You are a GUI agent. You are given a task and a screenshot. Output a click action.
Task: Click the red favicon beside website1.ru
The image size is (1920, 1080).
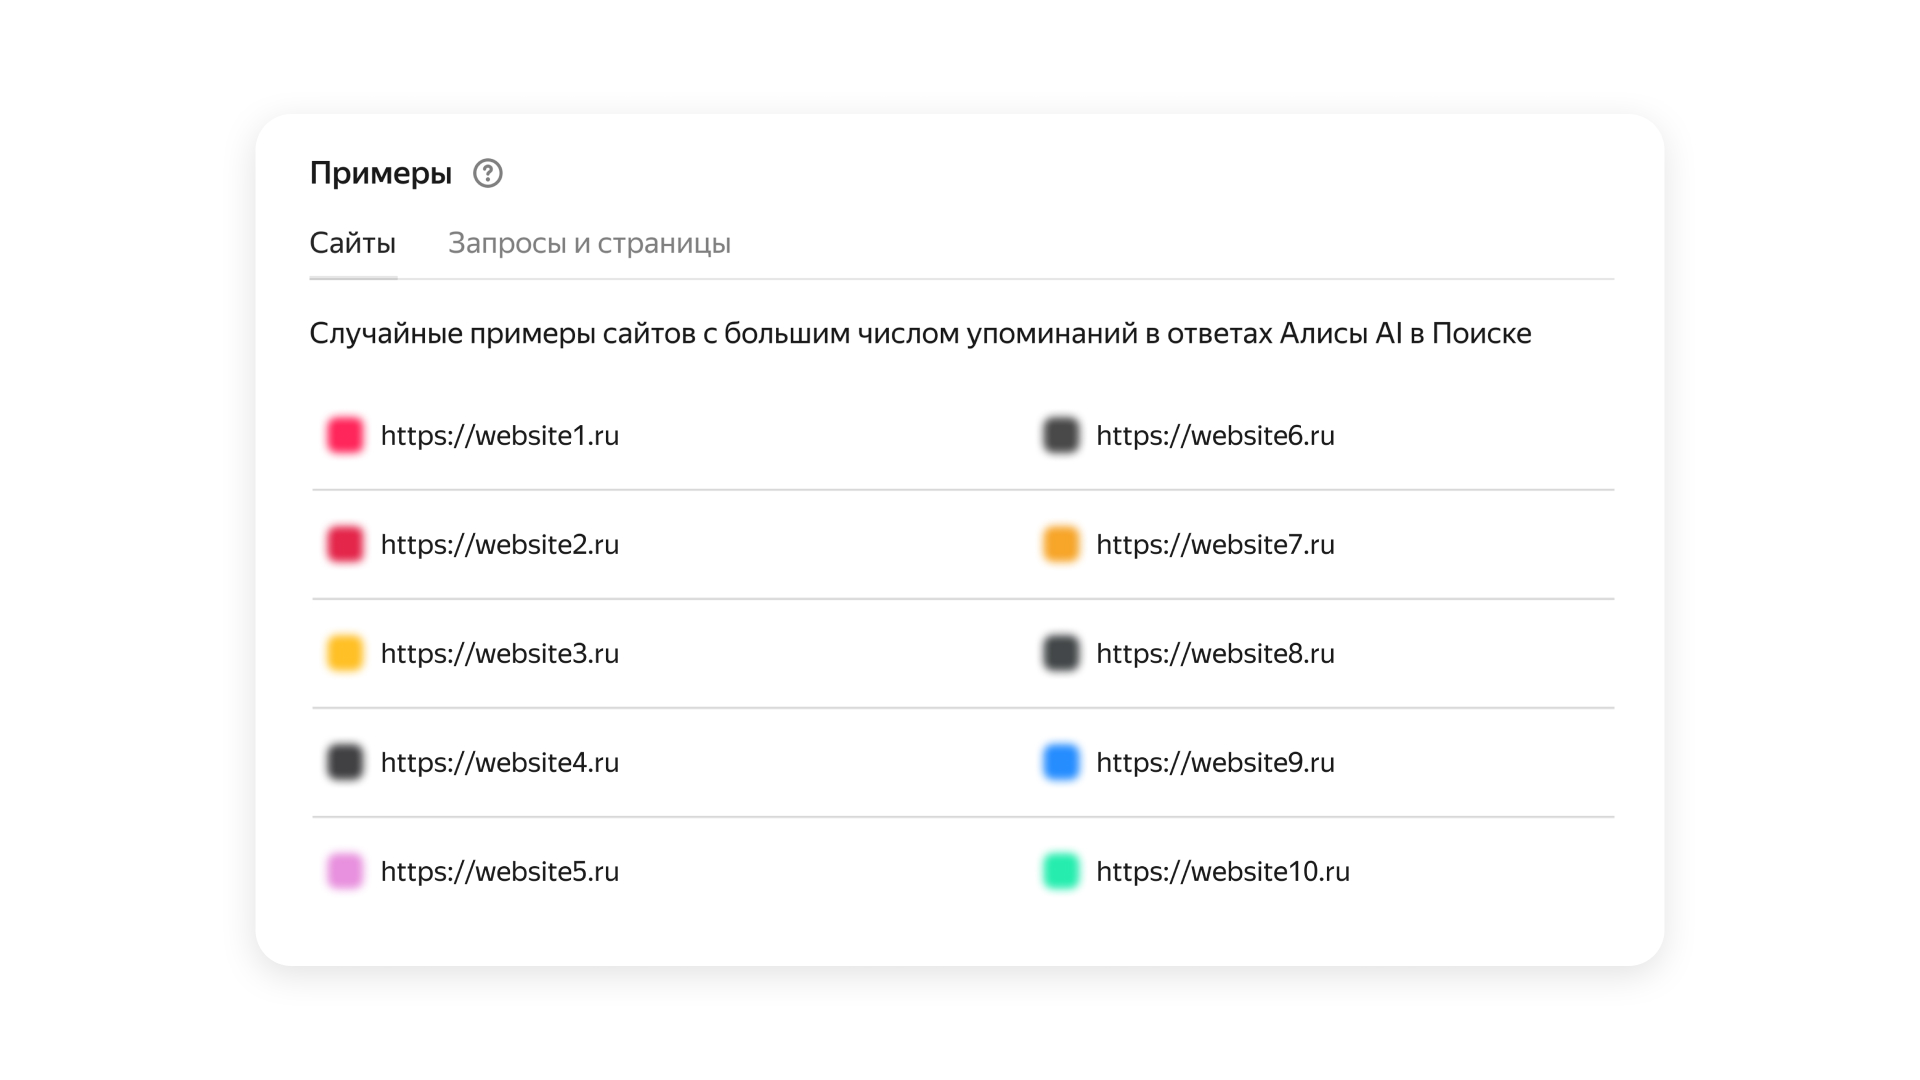(x=344, y=435)
